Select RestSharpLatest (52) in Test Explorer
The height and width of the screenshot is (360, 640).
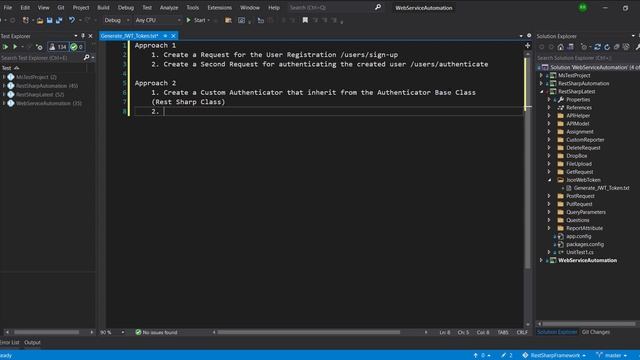(40, 94)
